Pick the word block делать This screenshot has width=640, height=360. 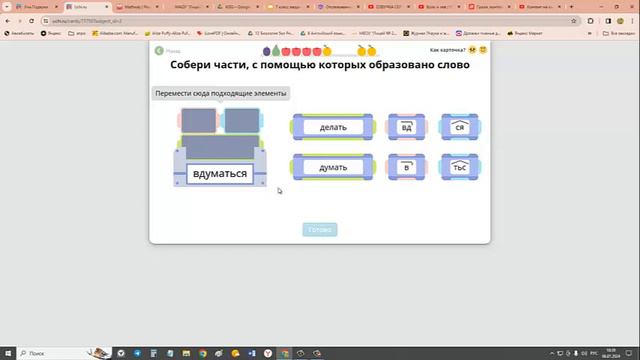tap(333, 127)
